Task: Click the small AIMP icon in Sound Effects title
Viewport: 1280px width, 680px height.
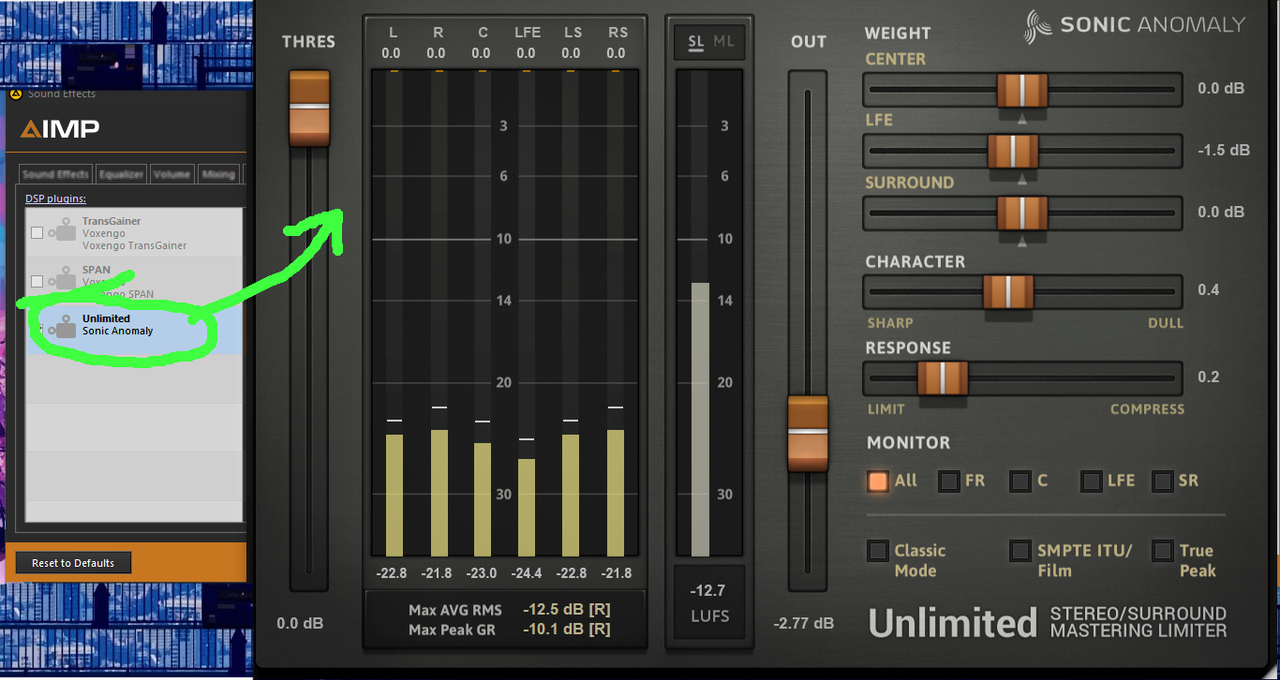Action: pyautogui.click(x=15, y=94)
